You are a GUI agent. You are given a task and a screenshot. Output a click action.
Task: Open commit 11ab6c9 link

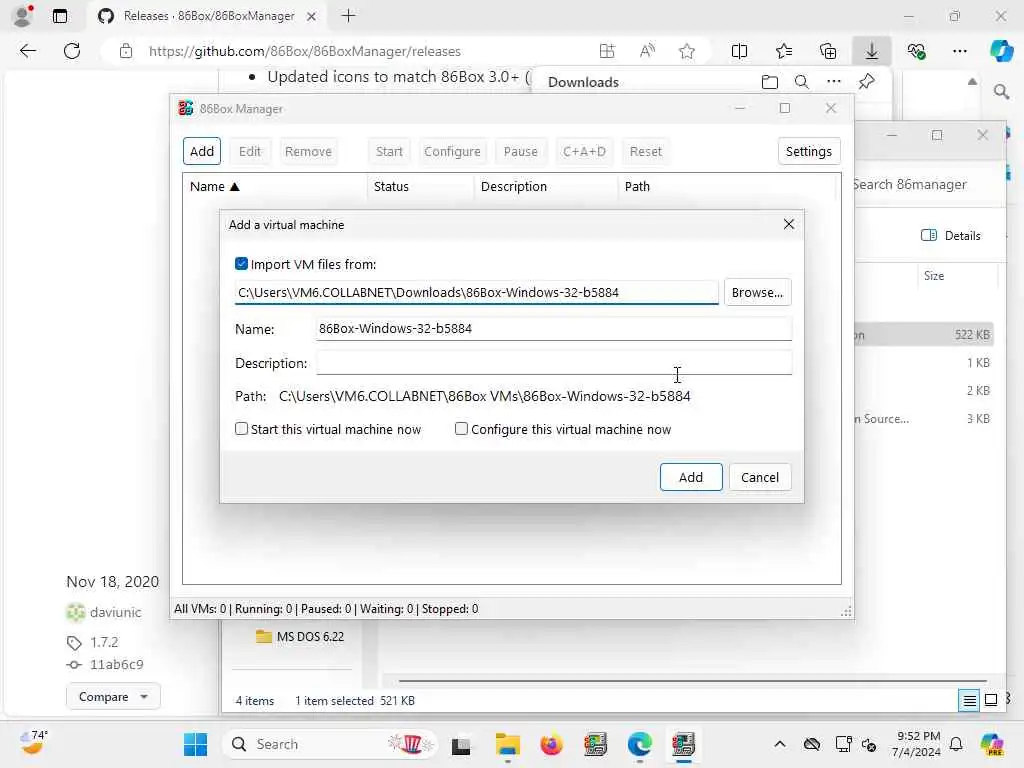(116, 664)
